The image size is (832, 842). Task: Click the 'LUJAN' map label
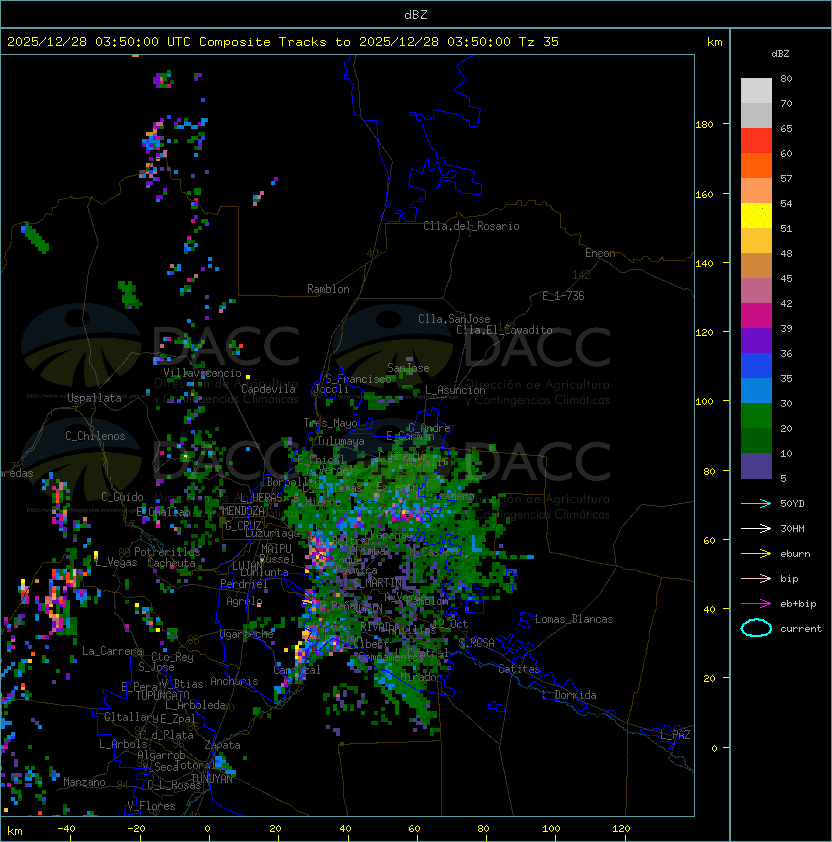pyautogui.click(x=248, y=566)
